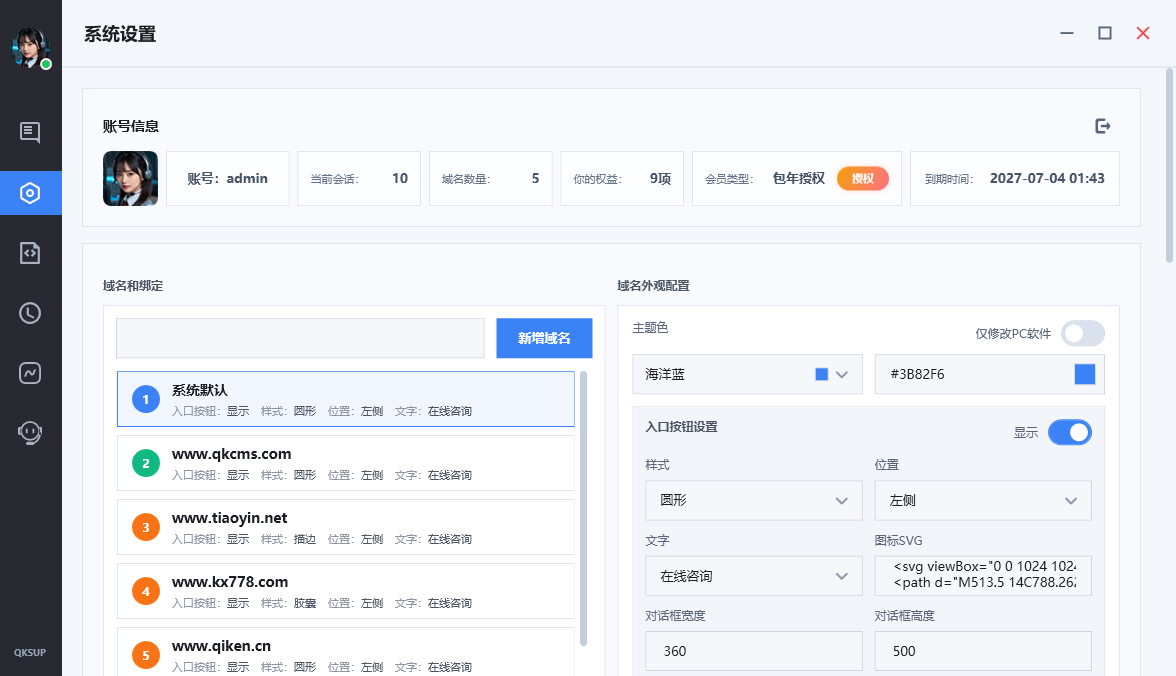Image resolution: width=1176 pixels, height=676 pixels.
Task: Click the 包年授权 membership type text
Action: click(799, 179)
